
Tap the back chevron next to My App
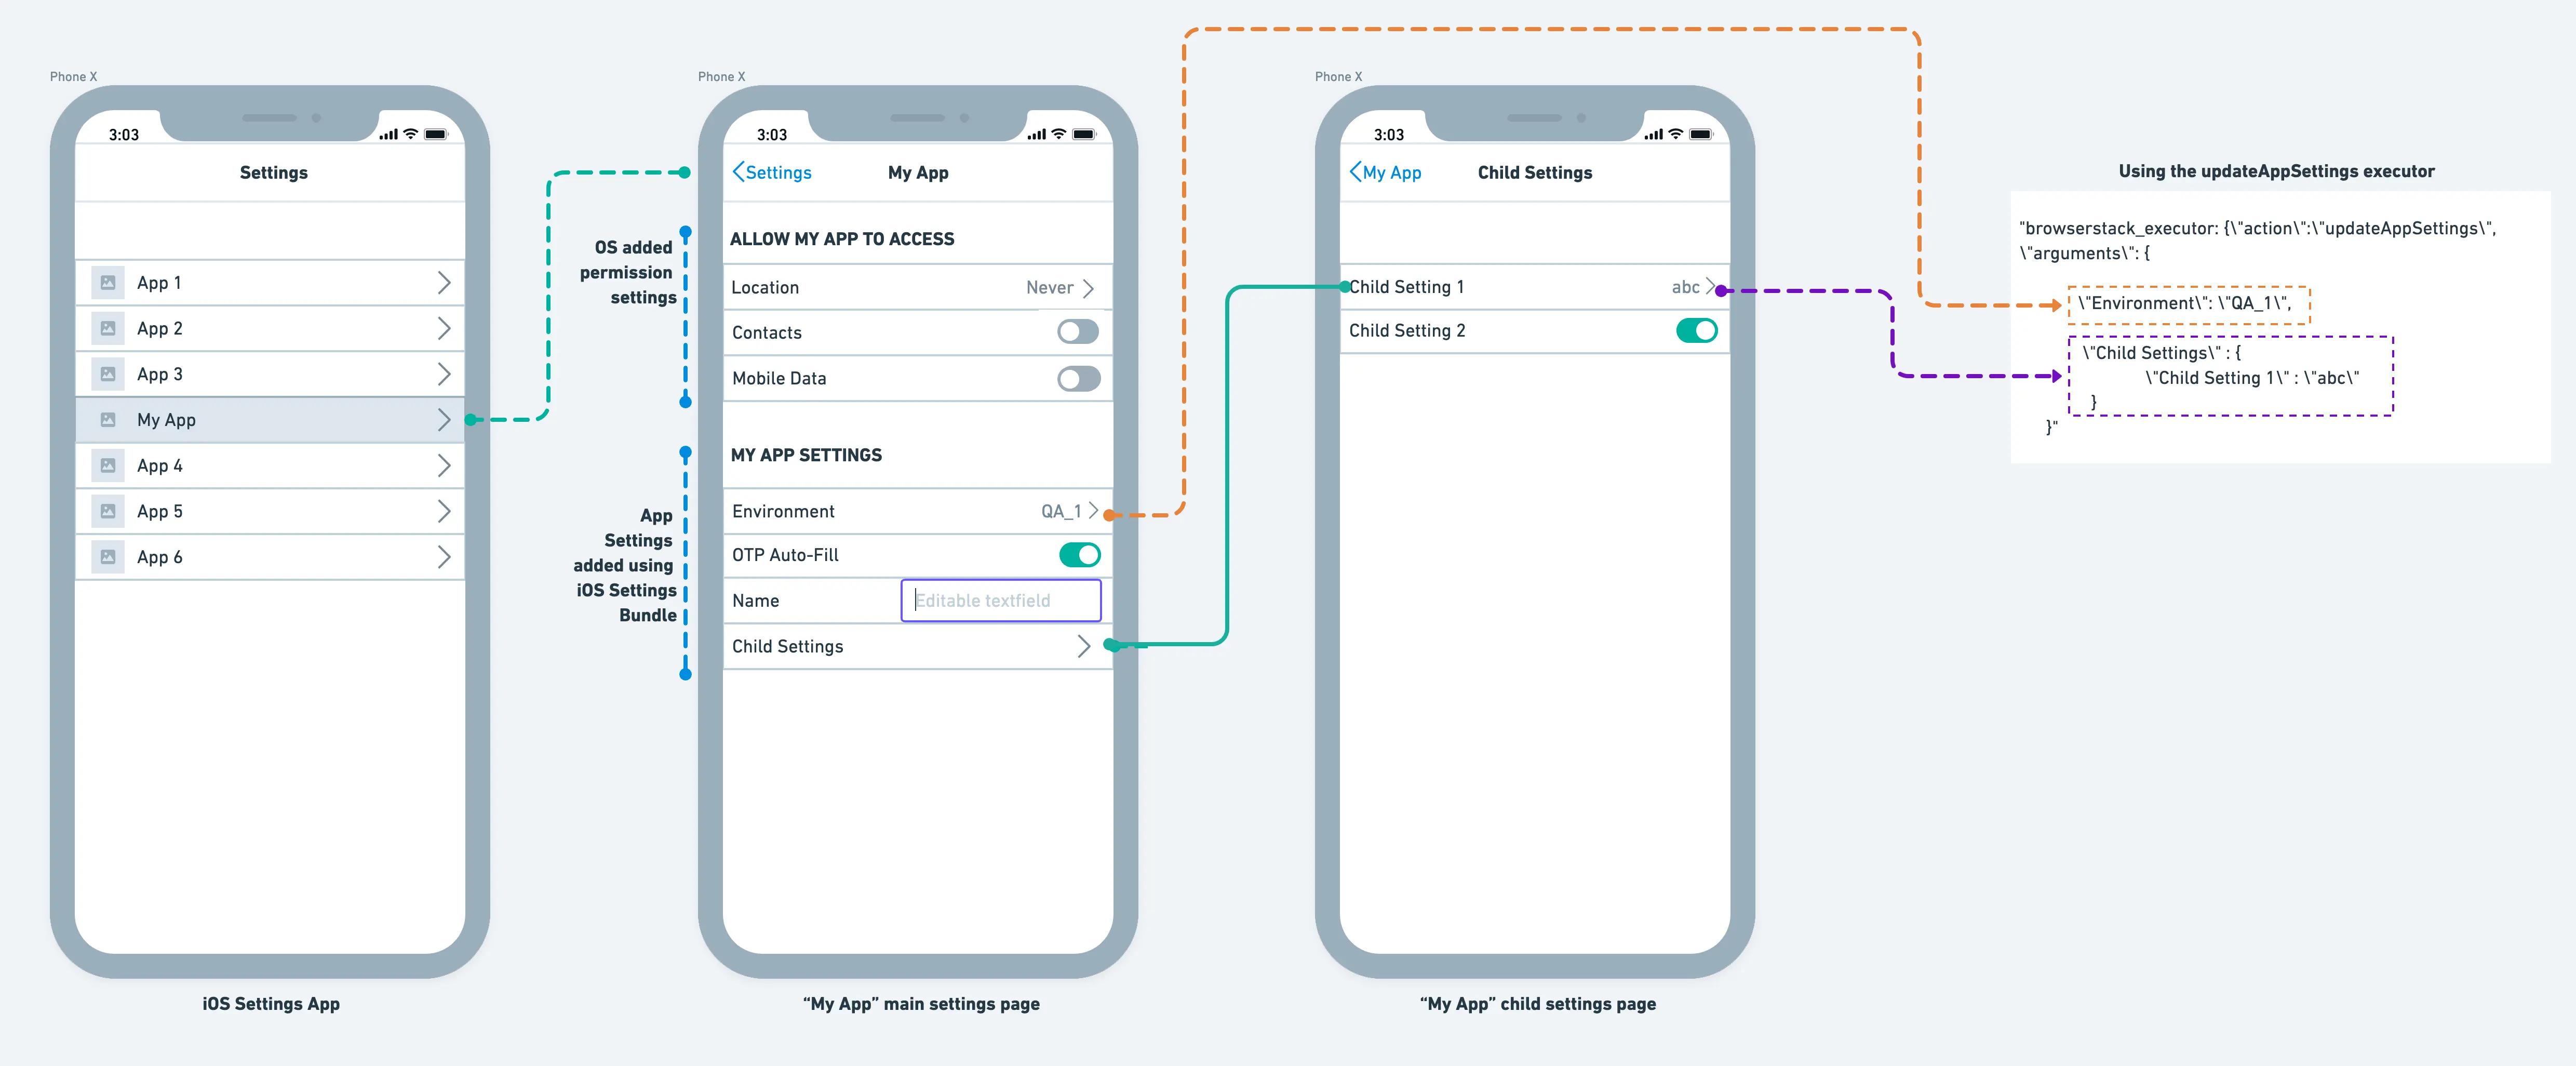tap(1355, 172)
